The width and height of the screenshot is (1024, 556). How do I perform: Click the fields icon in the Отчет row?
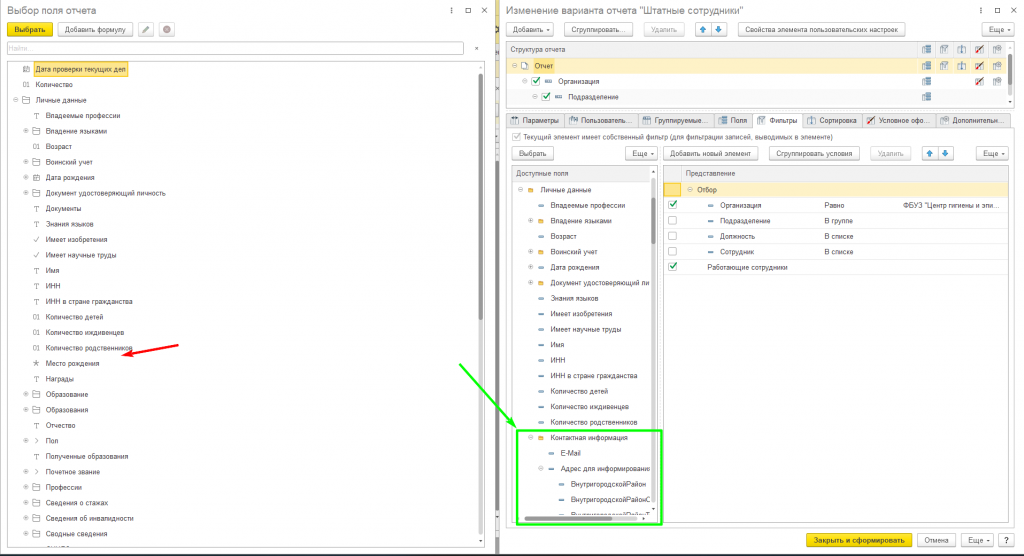point(926,66)
